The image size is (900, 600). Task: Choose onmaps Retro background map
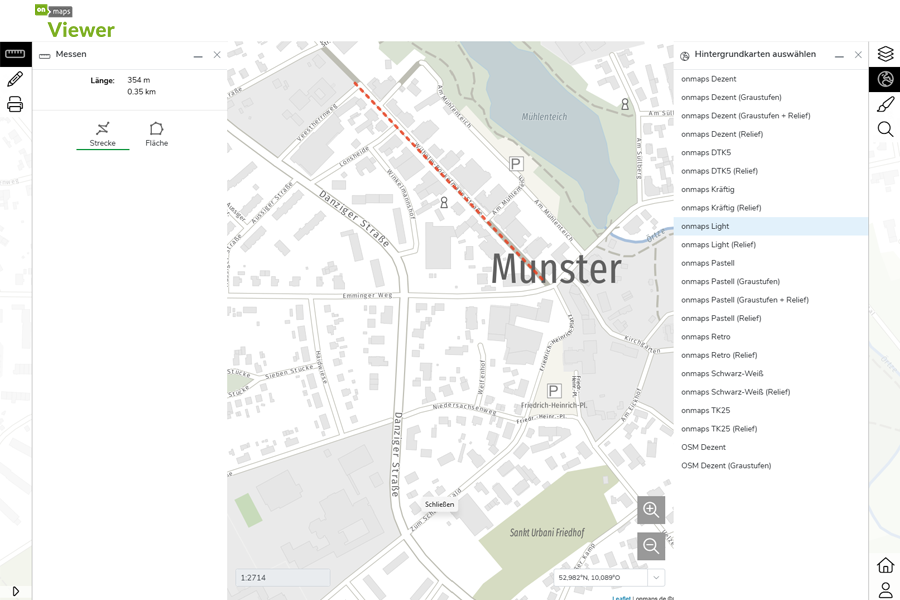pyautogui.click(x=706, y=337)
